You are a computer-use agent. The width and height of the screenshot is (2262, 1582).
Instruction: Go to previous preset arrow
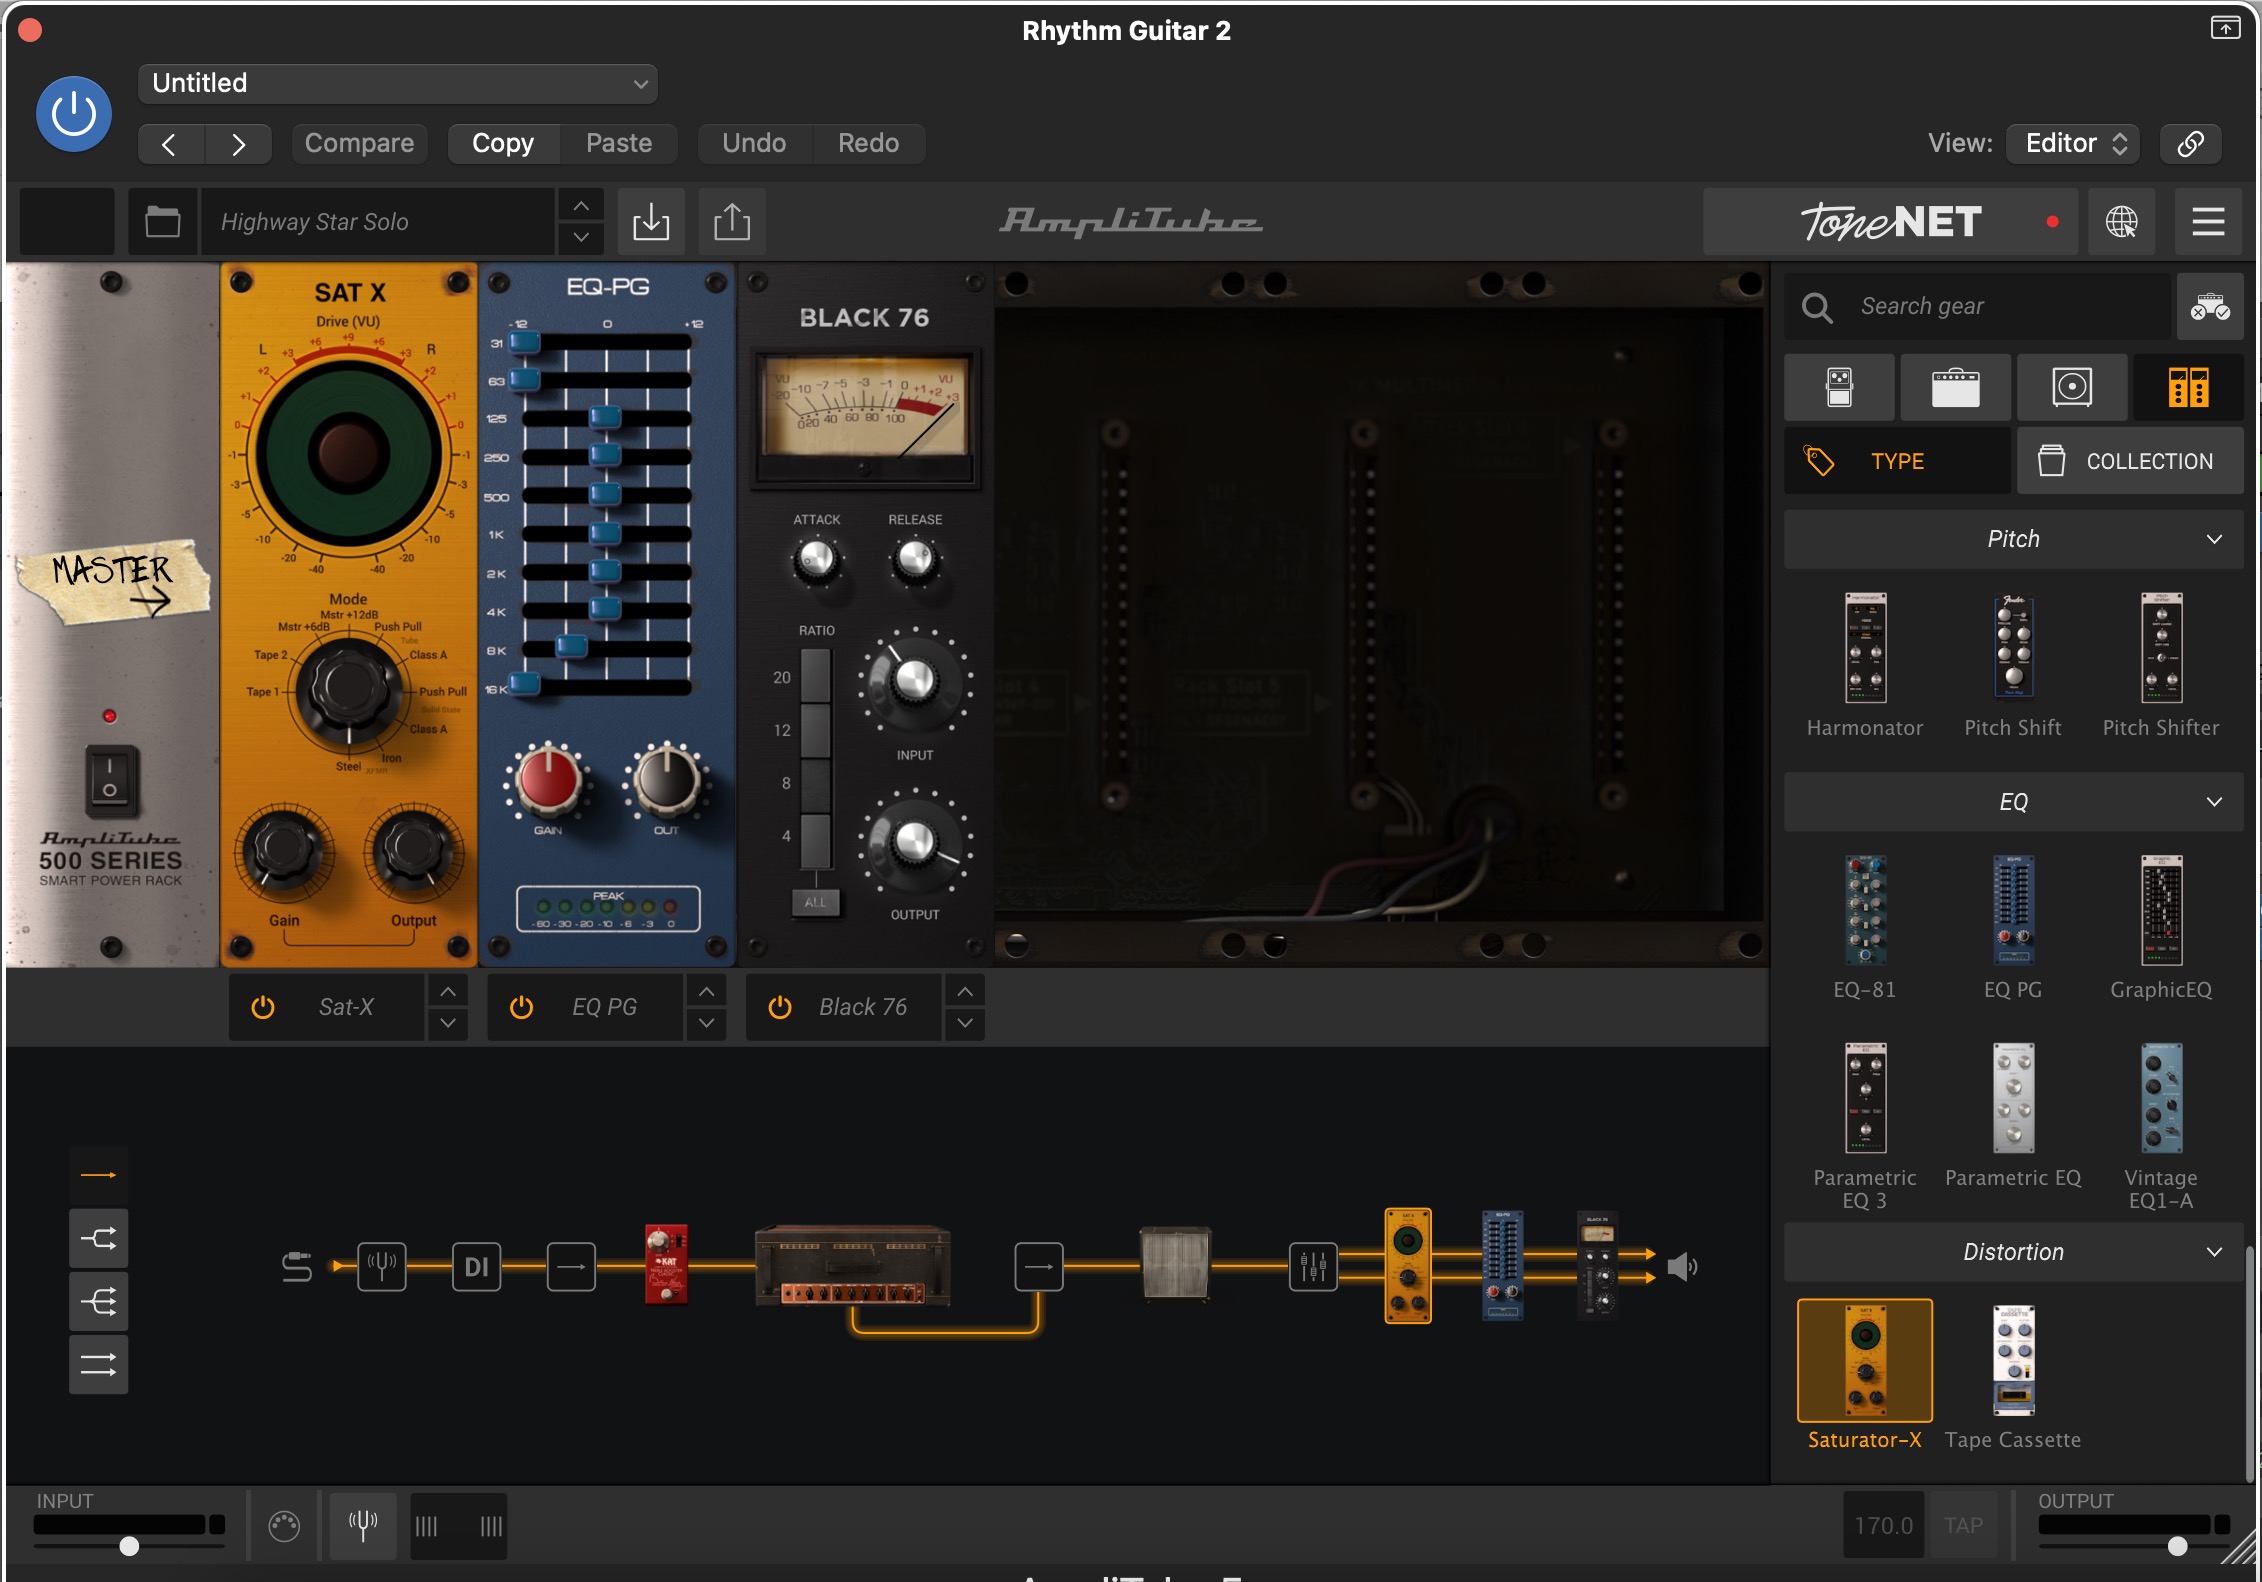(170, 144)
